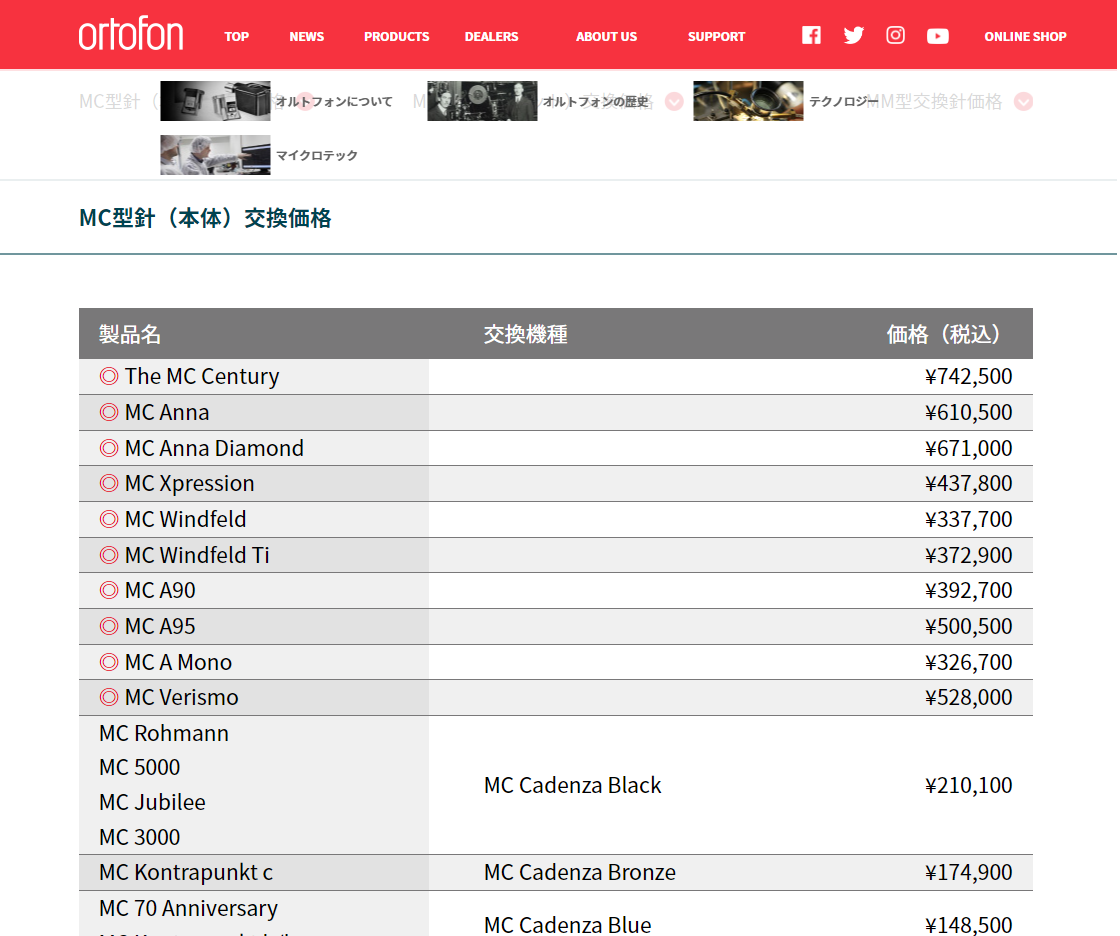Click the オルトフォンについて thumbnail image
This screenshot has height=936, width=1120.
[x=215, y=101]
